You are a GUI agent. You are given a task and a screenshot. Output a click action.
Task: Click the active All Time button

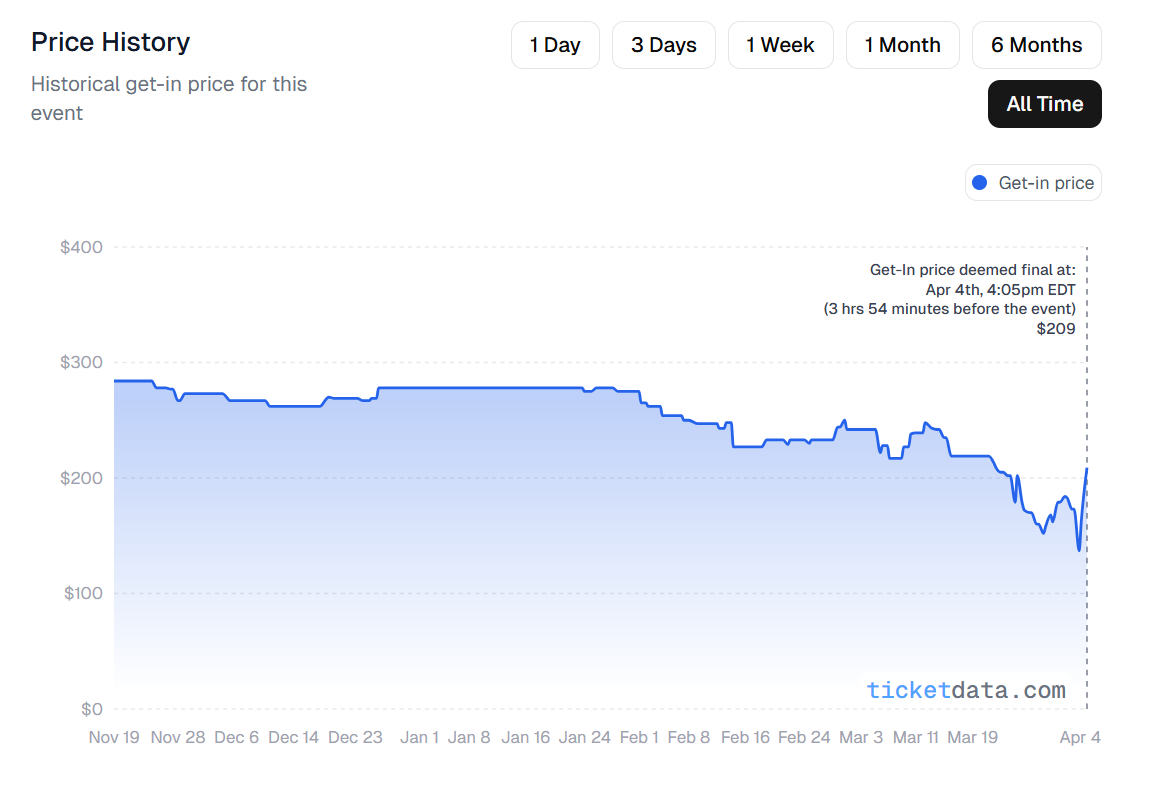tap(1044, 104)
